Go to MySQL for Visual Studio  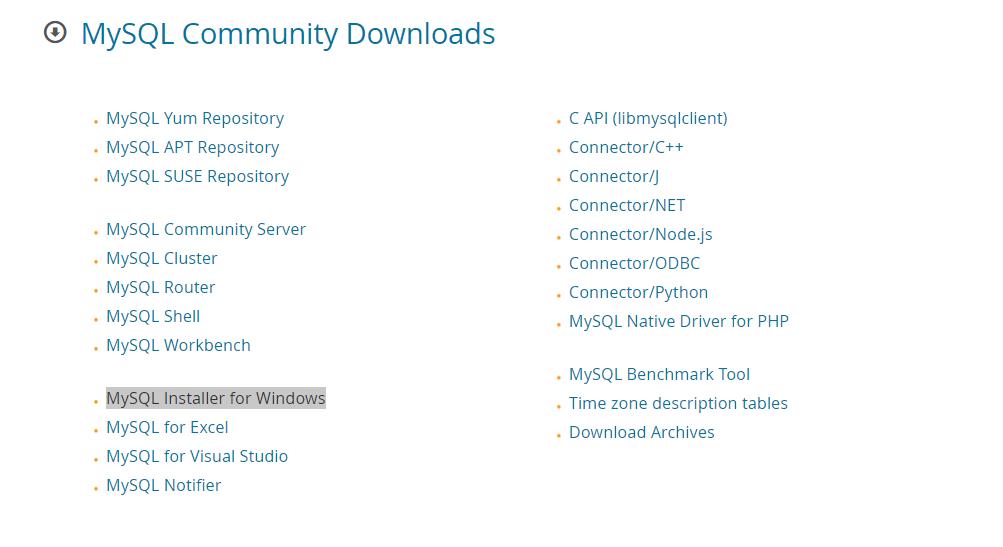(197, 456)
